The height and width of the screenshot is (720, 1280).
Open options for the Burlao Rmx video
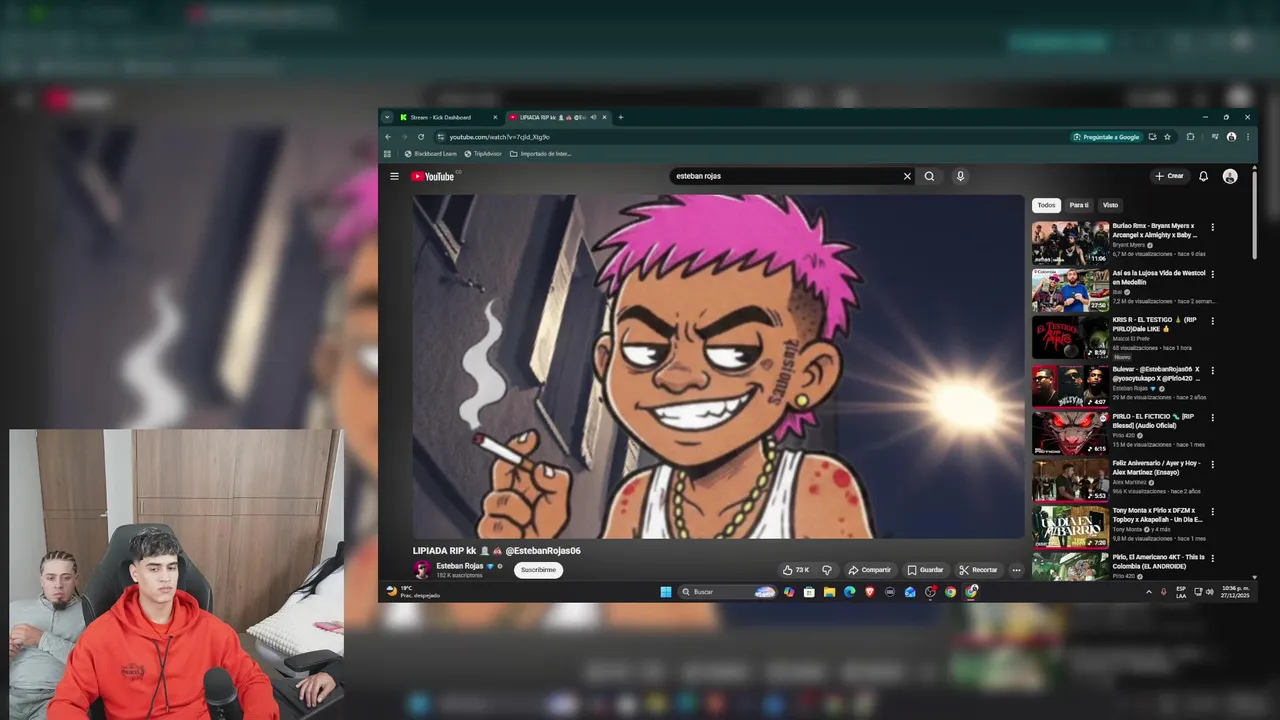pyautogui.click(x=1212, y=227)
